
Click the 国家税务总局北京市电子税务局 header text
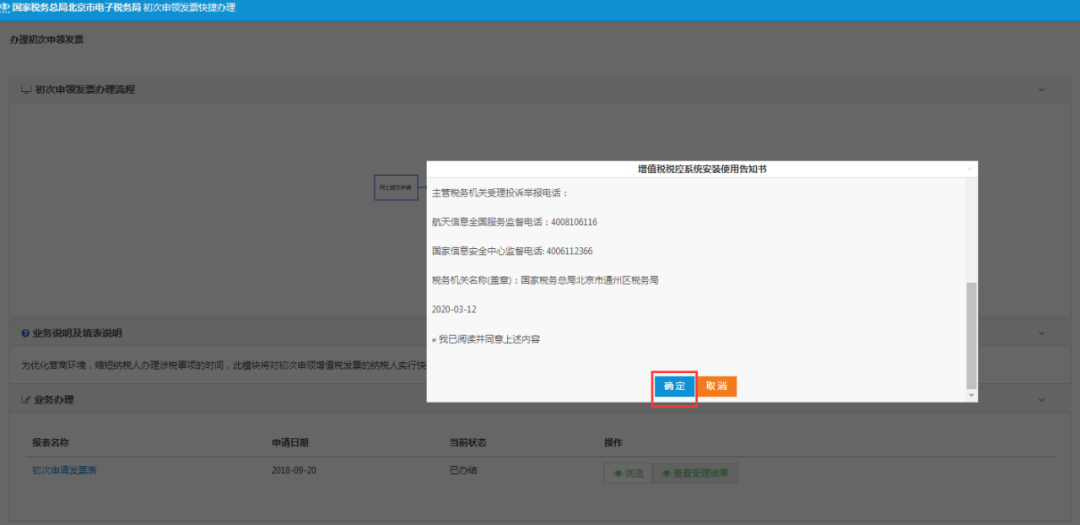click(75, 7)
